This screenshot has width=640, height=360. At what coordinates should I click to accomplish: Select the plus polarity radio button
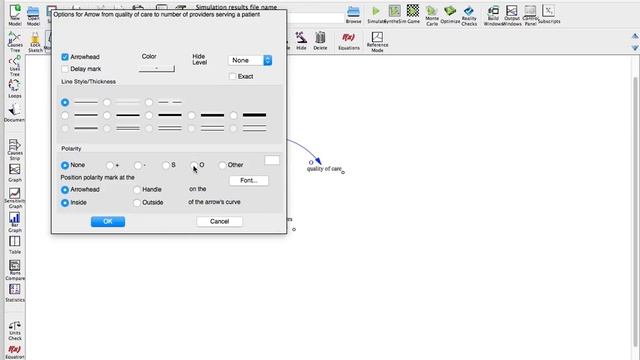110,165
